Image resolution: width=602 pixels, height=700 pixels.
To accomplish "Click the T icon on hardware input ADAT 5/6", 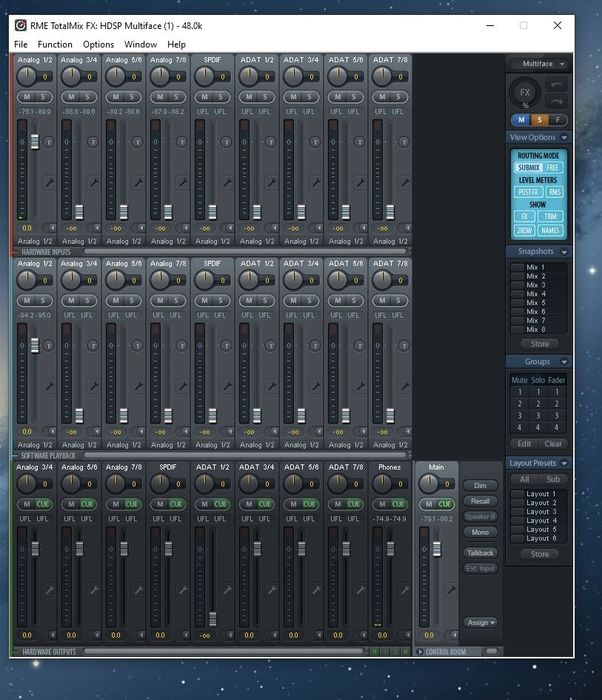I will click(360, 142).
